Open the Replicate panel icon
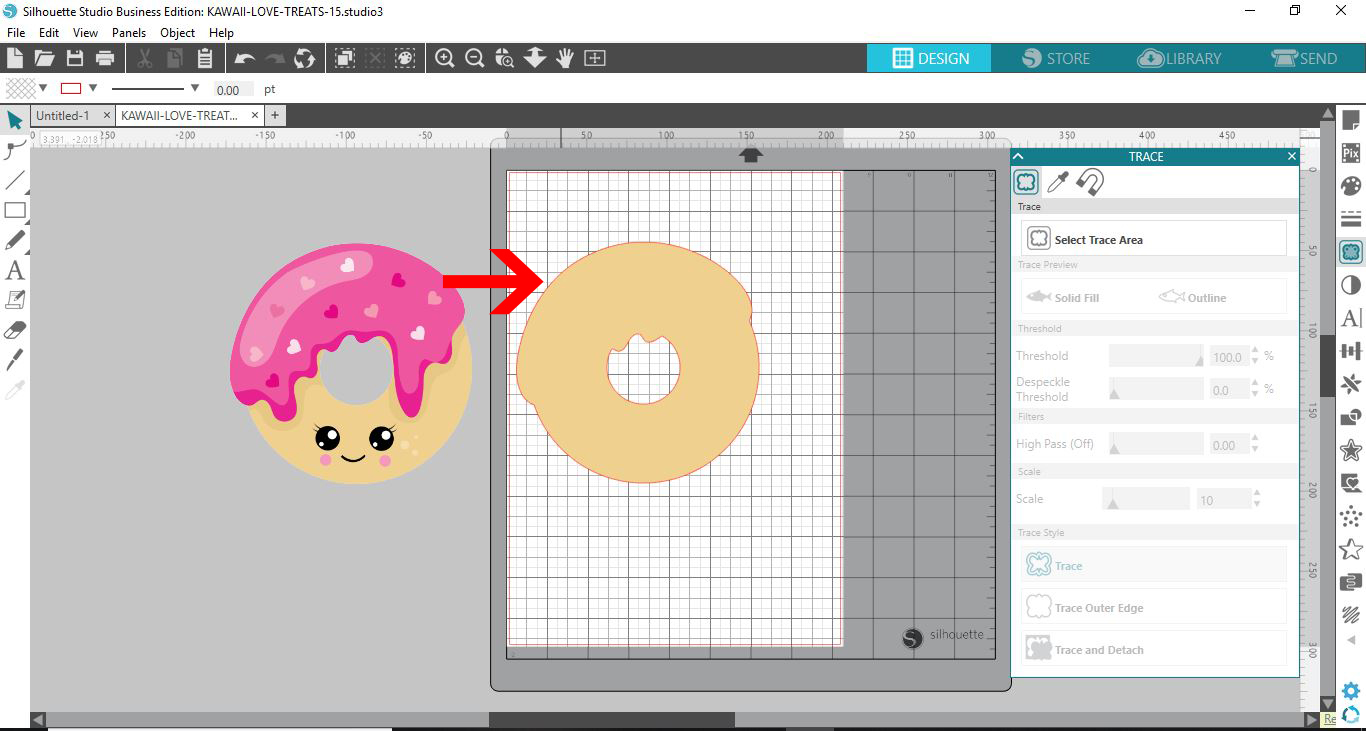The width and height of the screenshot is (1366, 731). 1351,384
